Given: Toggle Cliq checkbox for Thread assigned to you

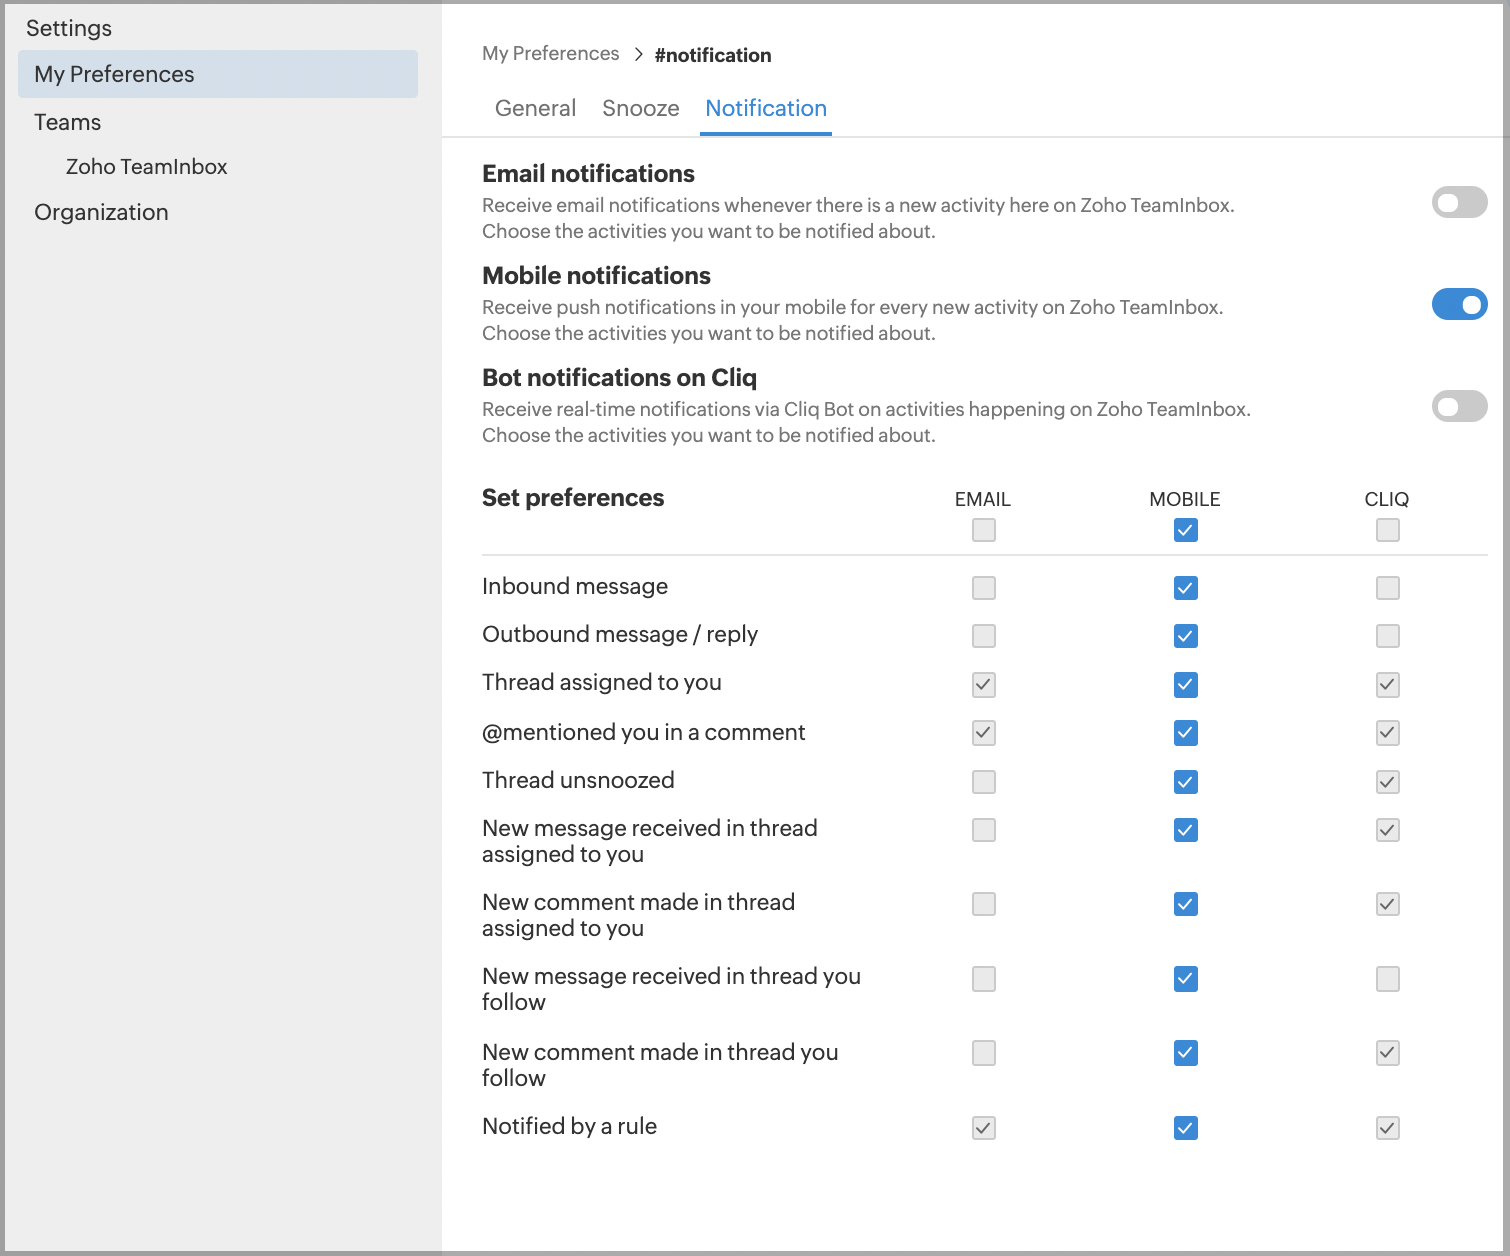Looking at the screenshot, I should [1387, 685].
